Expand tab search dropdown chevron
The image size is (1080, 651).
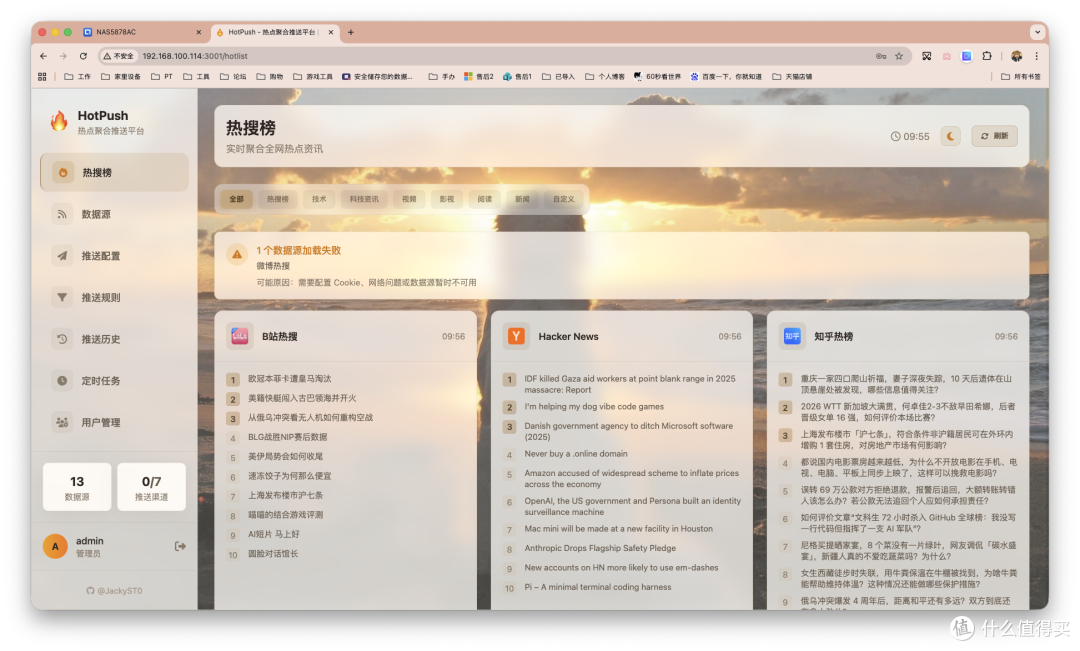click(x=1037, y=32)
